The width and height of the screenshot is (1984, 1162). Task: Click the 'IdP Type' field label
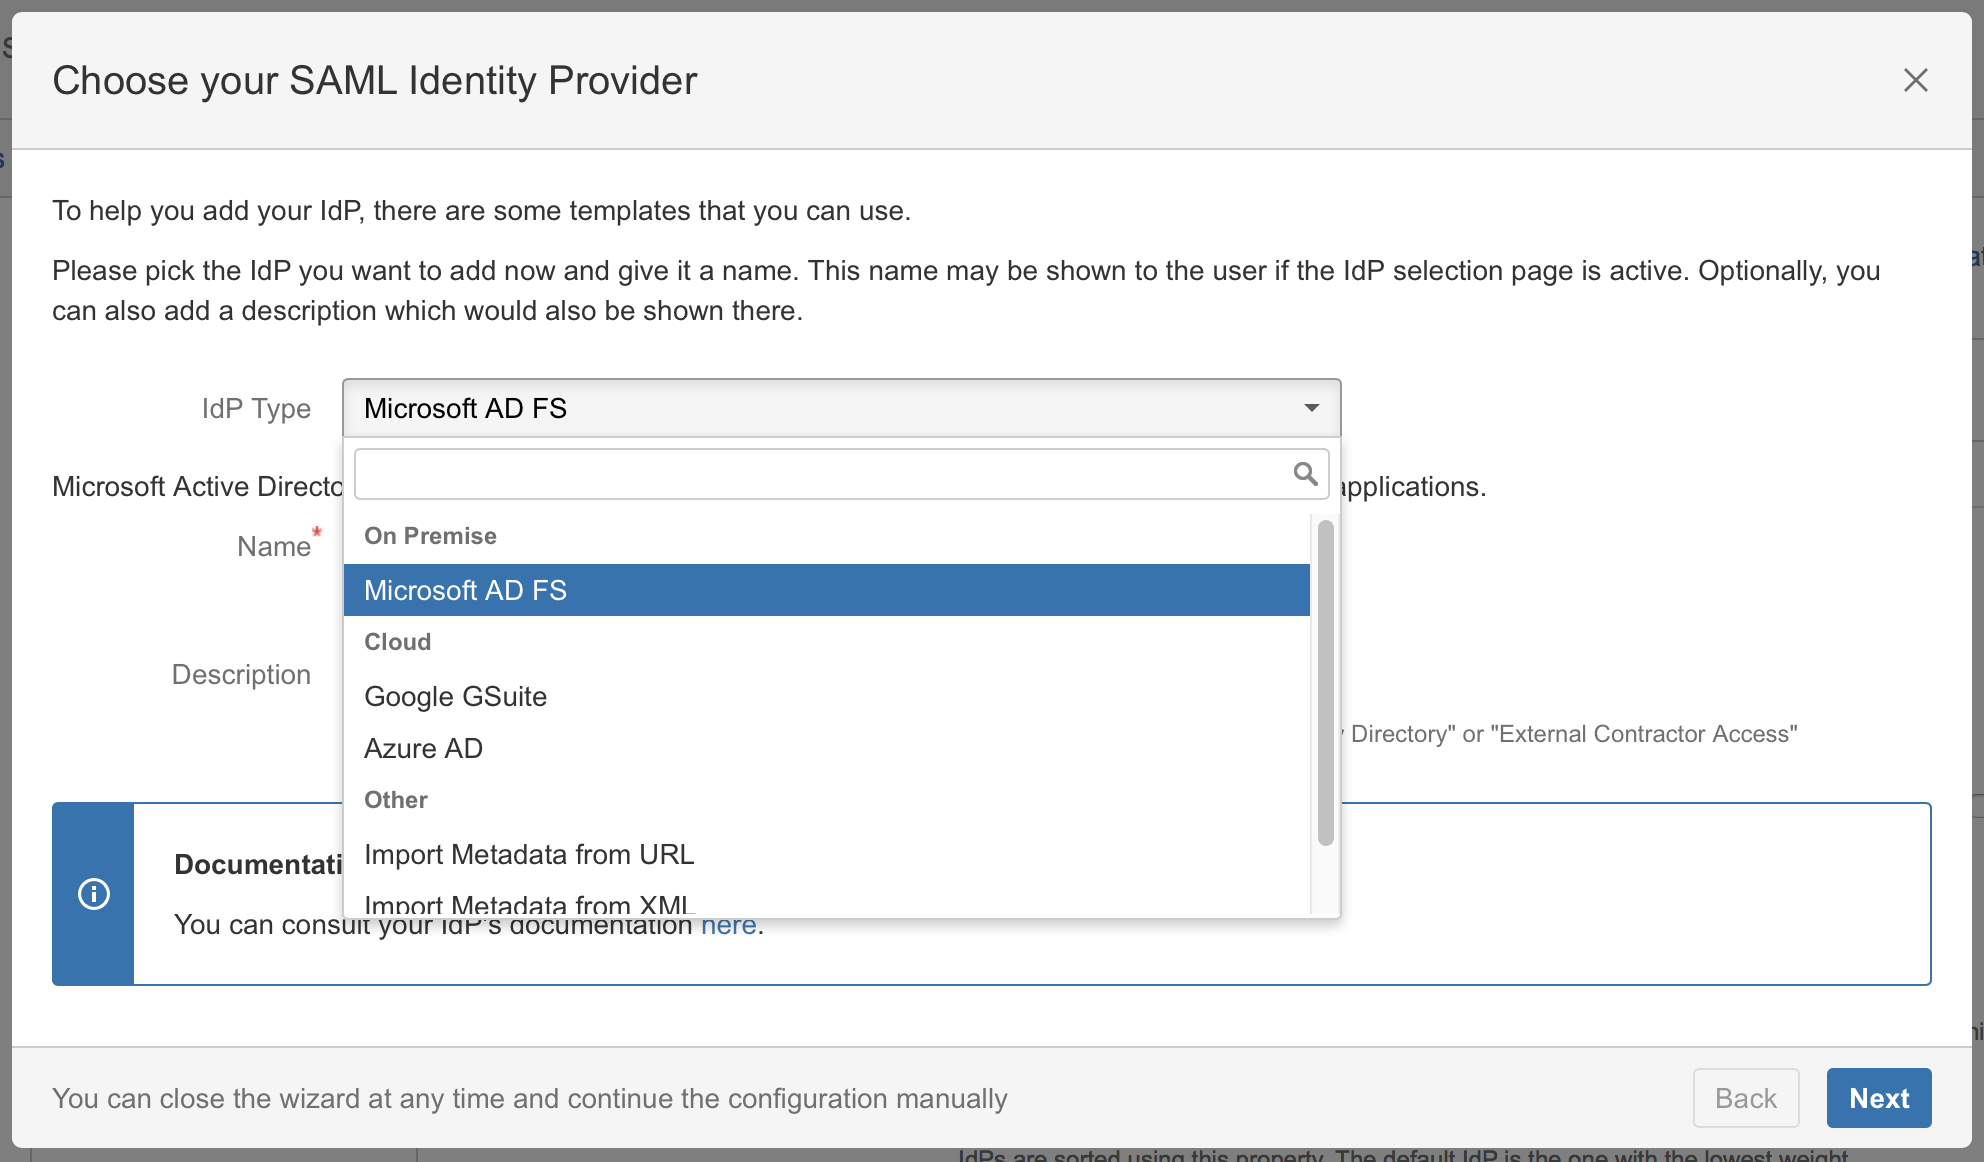pyautogui.click(x=256, y=408)
